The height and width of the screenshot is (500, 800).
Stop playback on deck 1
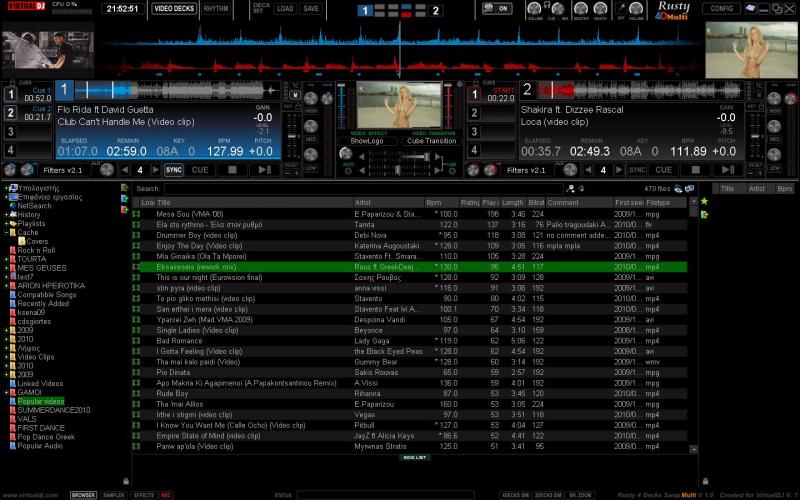point(232,170)
